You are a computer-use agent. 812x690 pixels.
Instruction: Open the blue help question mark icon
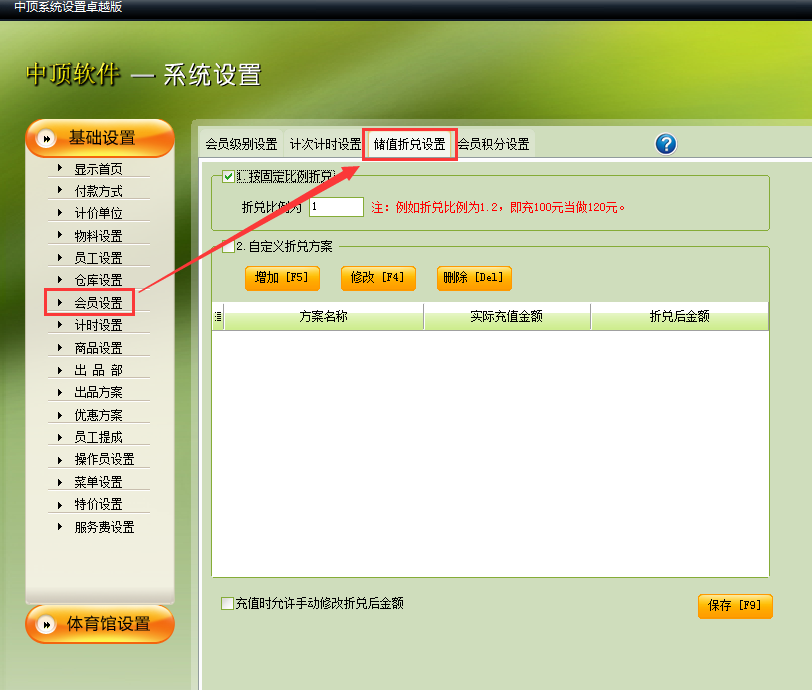click(x=666, y=144)
